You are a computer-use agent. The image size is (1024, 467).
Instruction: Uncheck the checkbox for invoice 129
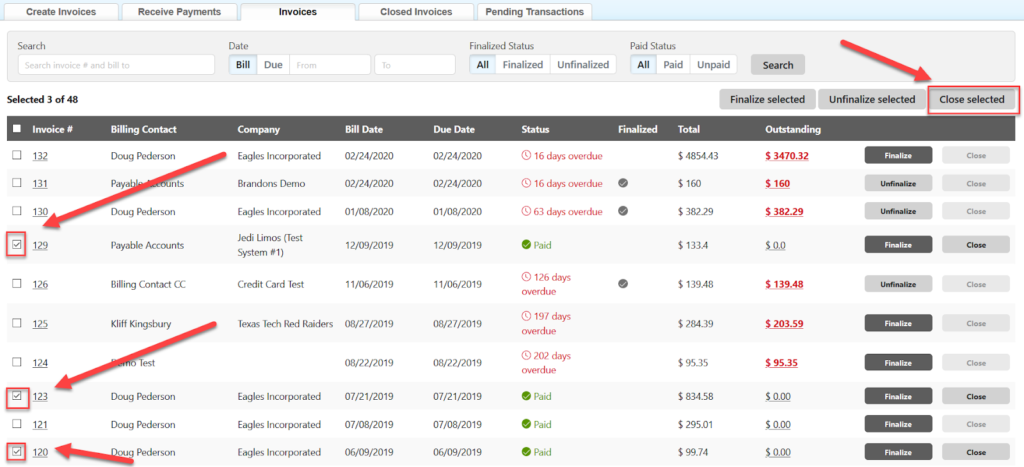[x=16, y=245]
